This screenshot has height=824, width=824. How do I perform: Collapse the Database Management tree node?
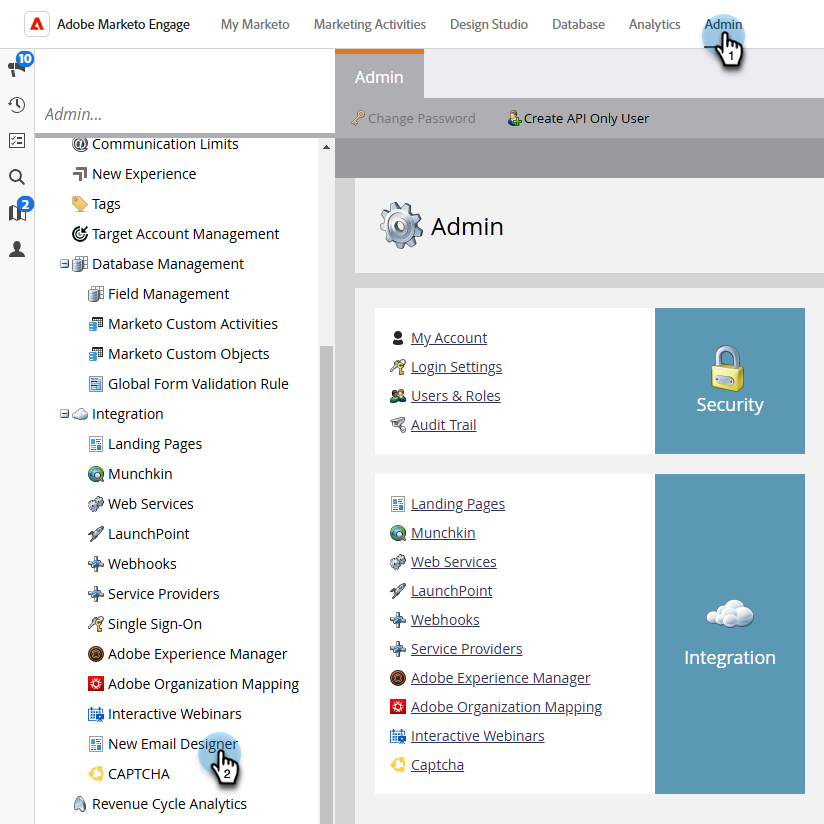64,264
